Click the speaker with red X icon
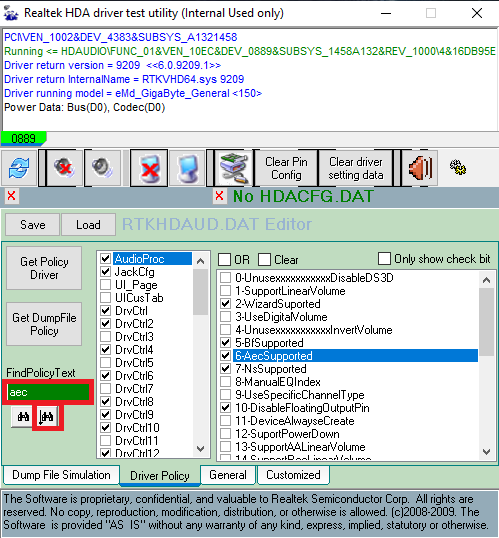 click(x=64, y=168)
